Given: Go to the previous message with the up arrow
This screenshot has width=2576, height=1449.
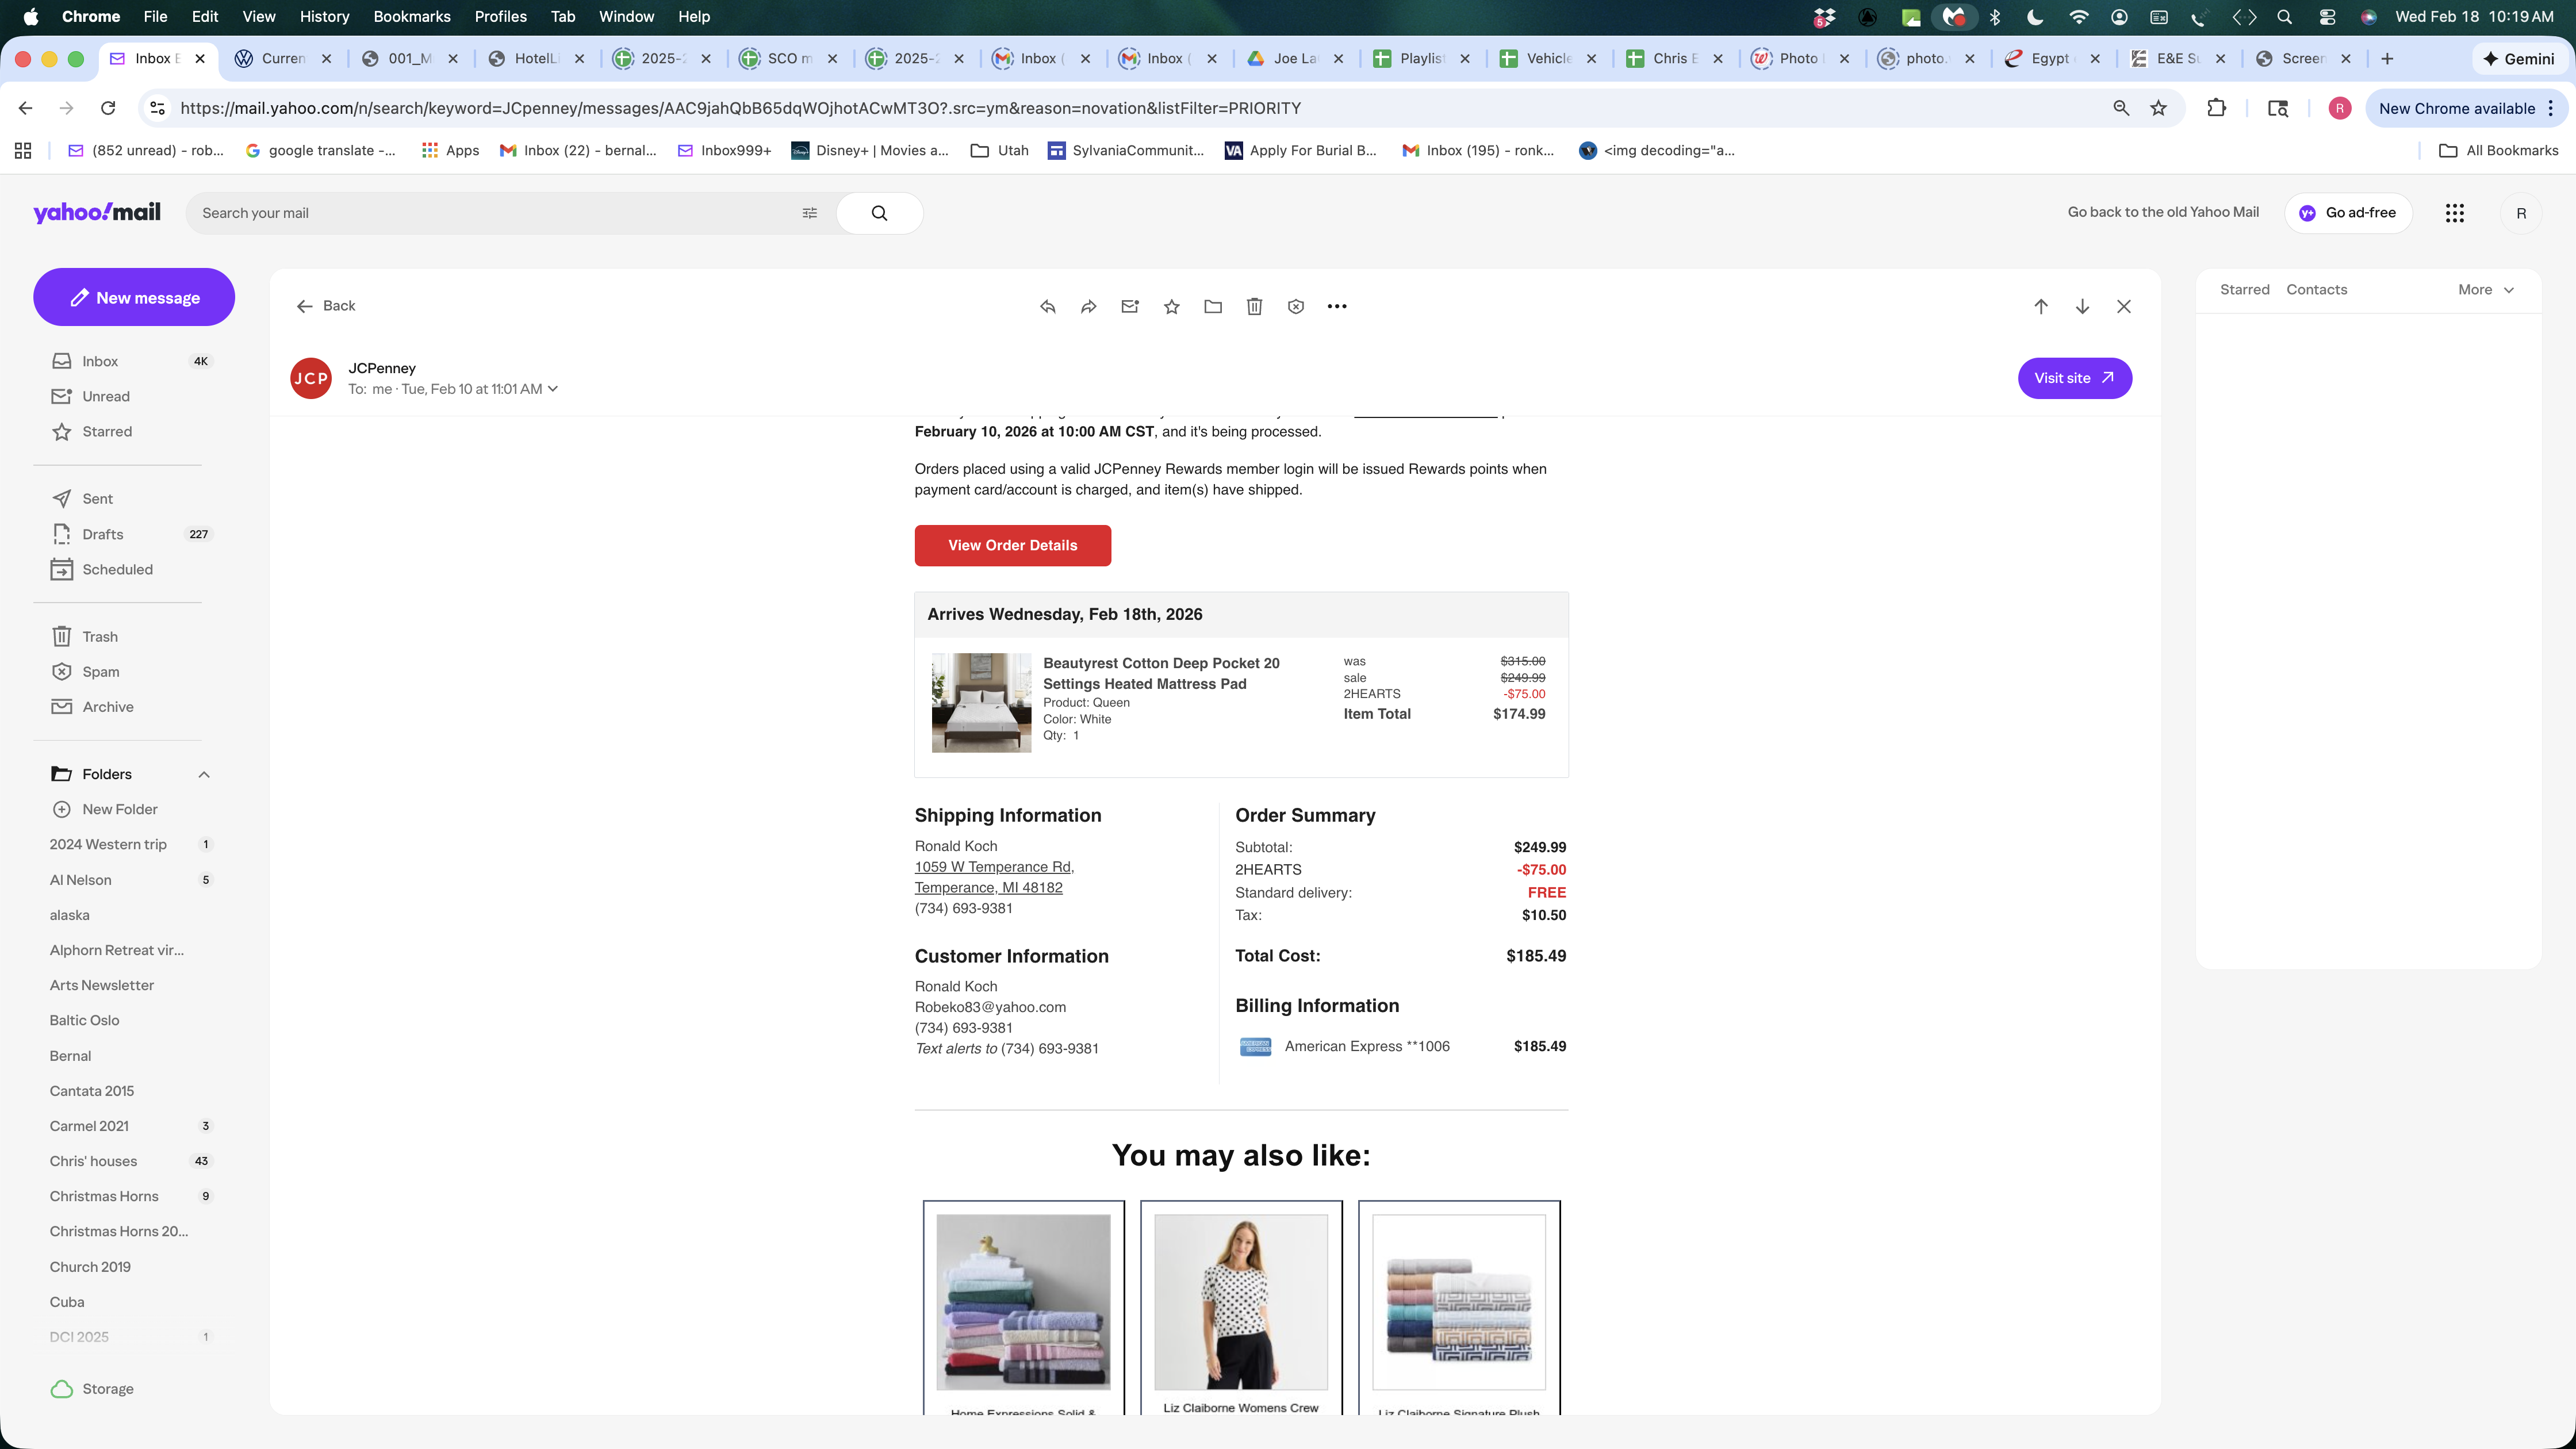Looking at the screenshot, I should pyautogui.click(x=2041, y=307).
